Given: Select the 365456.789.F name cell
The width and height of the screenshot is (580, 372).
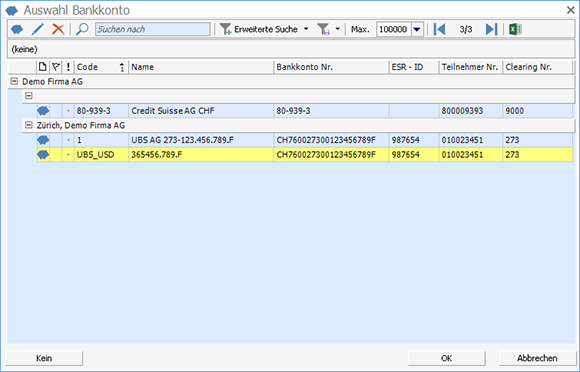Looking at the screenshot, I should coord(201,155).
